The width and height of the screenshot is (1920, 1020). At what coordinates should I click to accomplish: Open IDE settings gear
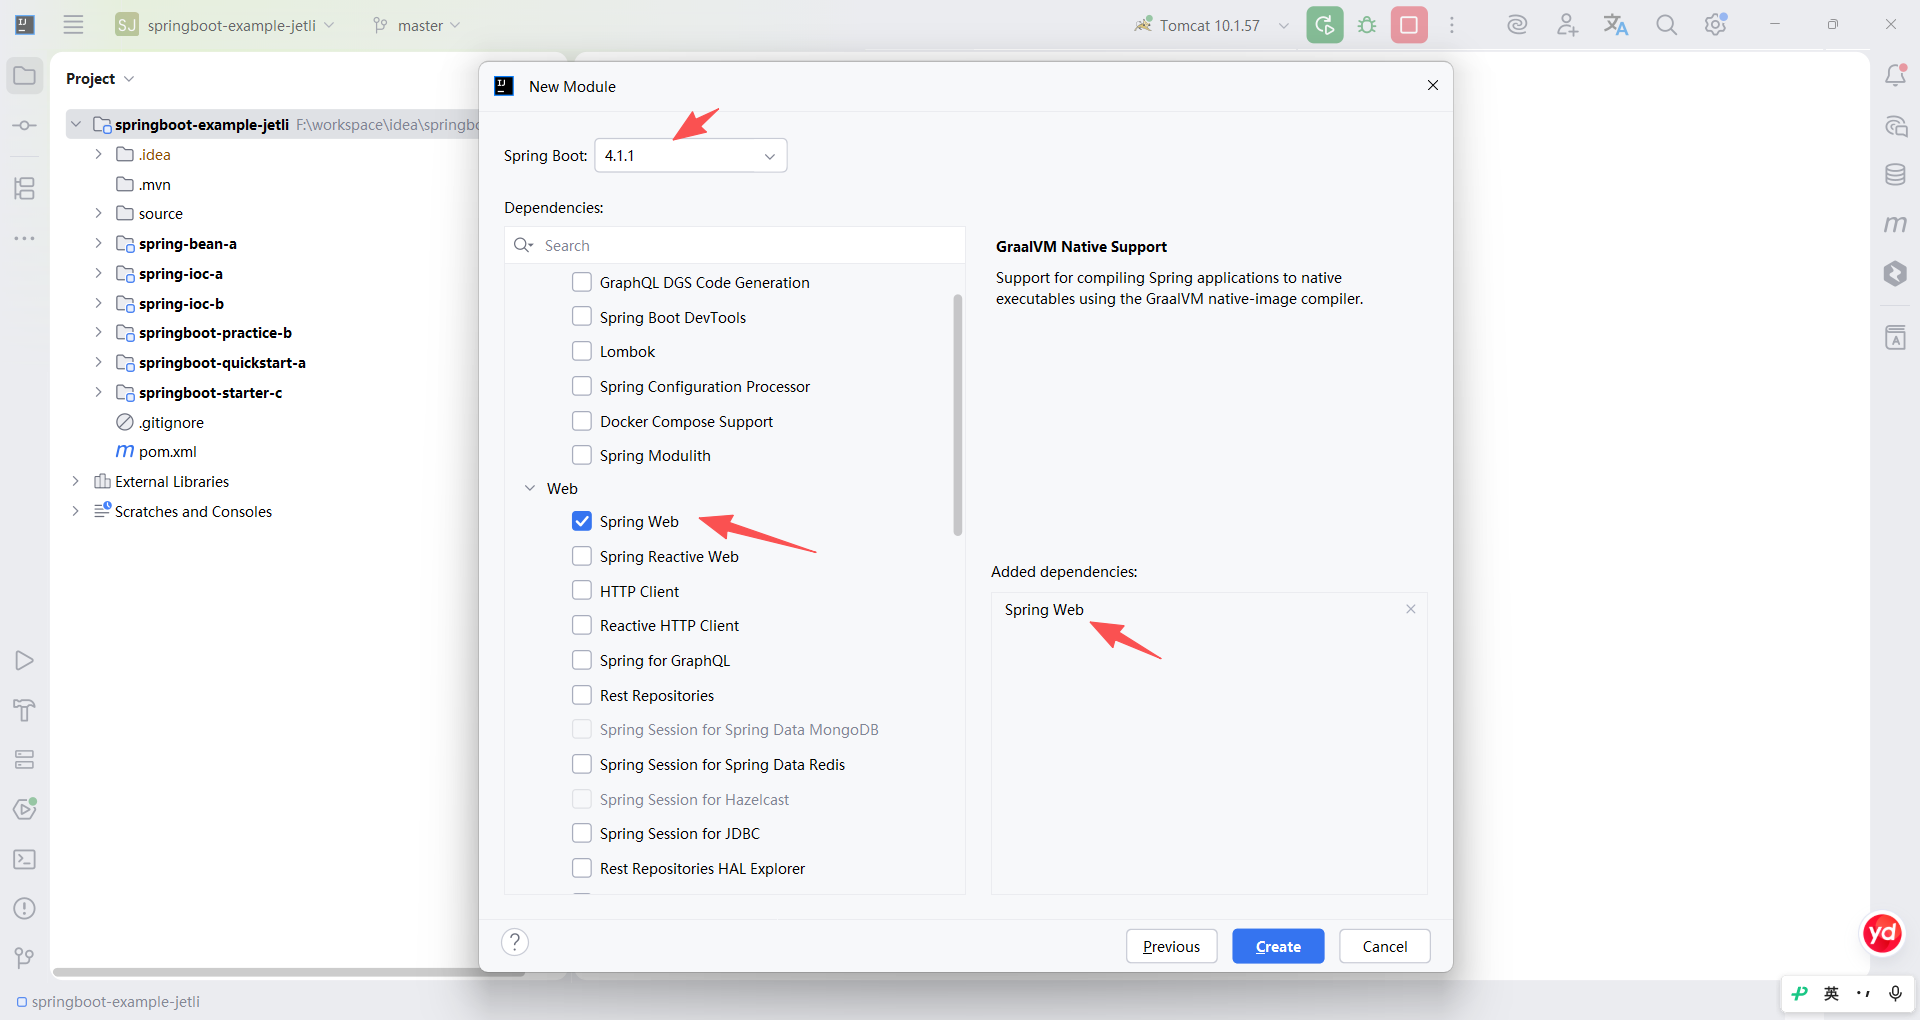(1716, 25)
